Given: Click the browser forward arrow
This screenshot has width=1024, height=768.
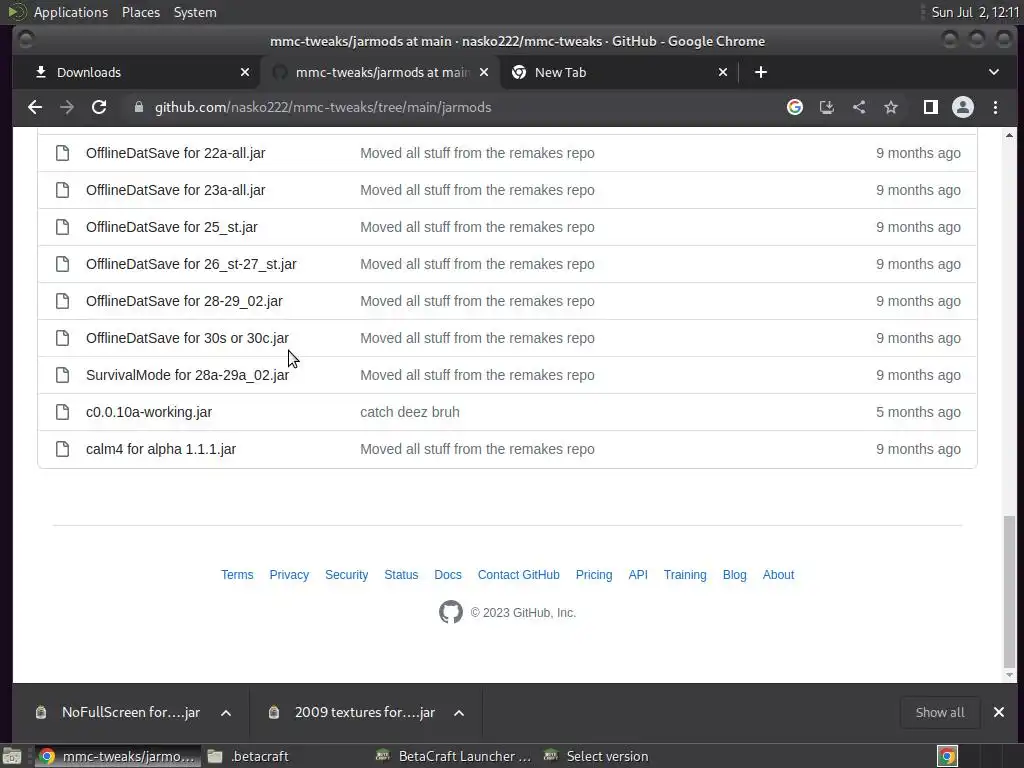Looking at the screenshot, I should coord(67,107).
